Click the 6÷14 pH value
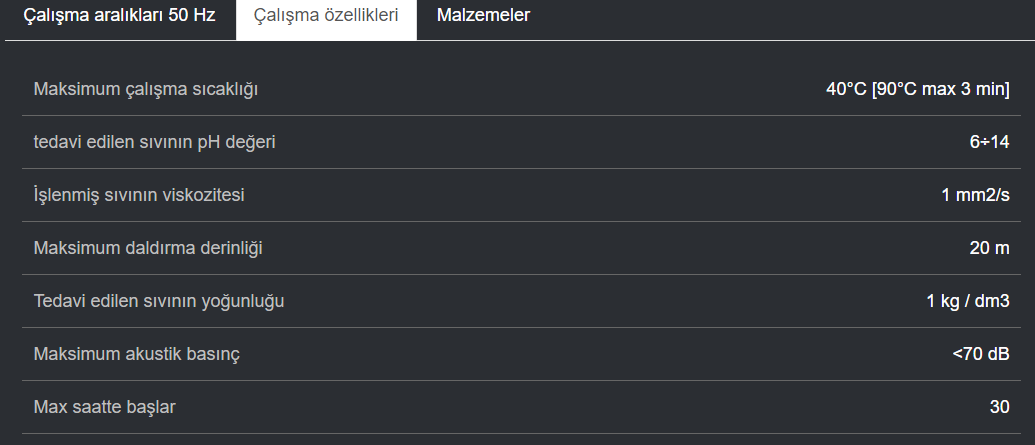This screenshot has width=1035, height=445. pos(989,142)
